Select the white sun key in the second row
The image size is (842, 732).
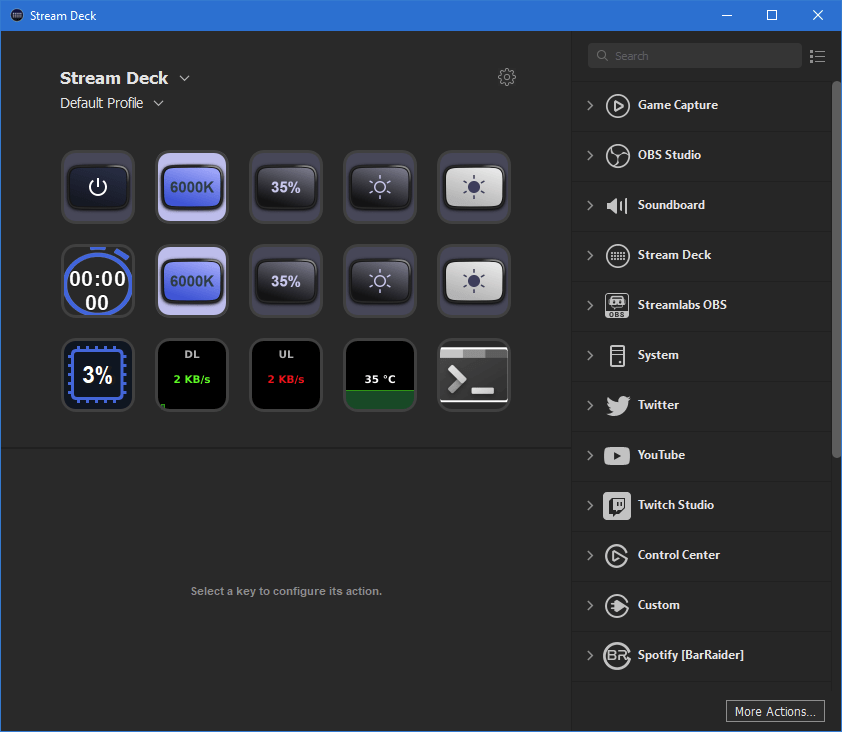[x=474, y=281]
